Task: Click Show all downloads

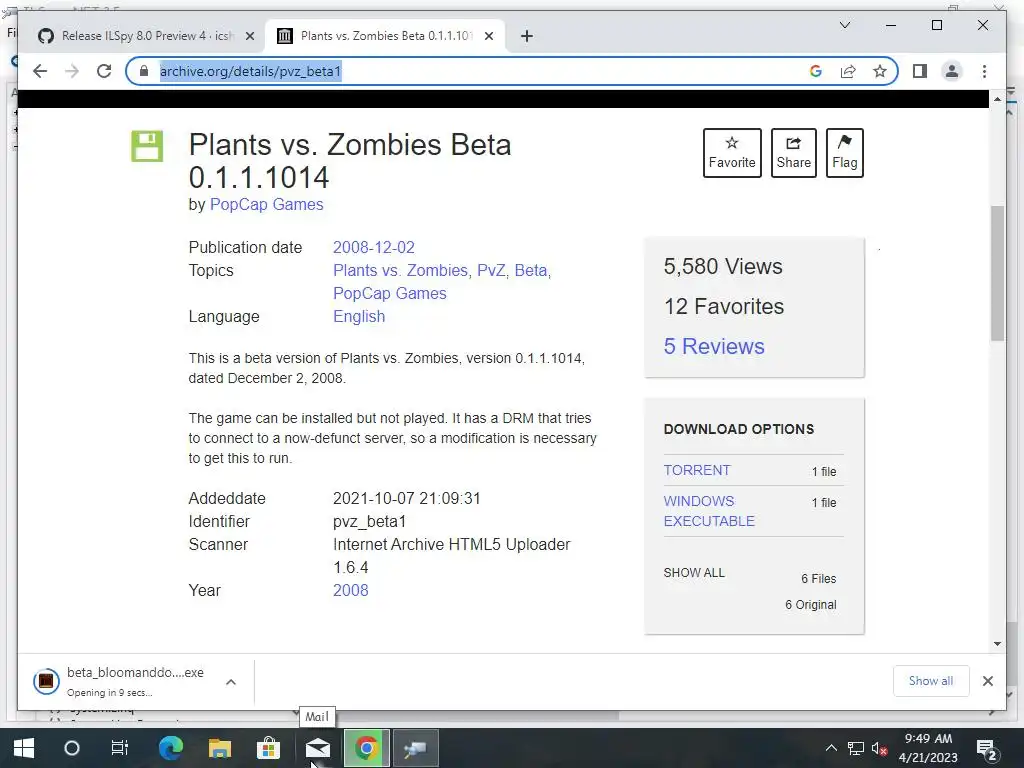Action: tap(931, 681)
